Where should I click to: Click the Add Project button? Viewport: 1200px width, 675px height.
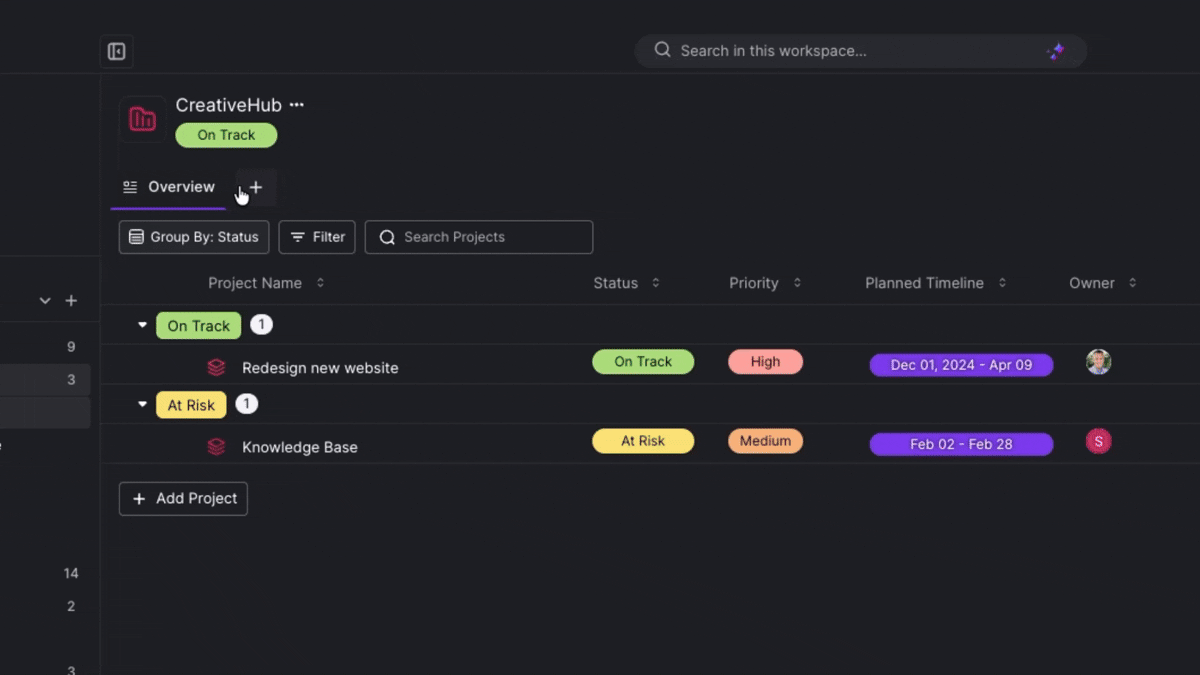[x=183, y=498]
